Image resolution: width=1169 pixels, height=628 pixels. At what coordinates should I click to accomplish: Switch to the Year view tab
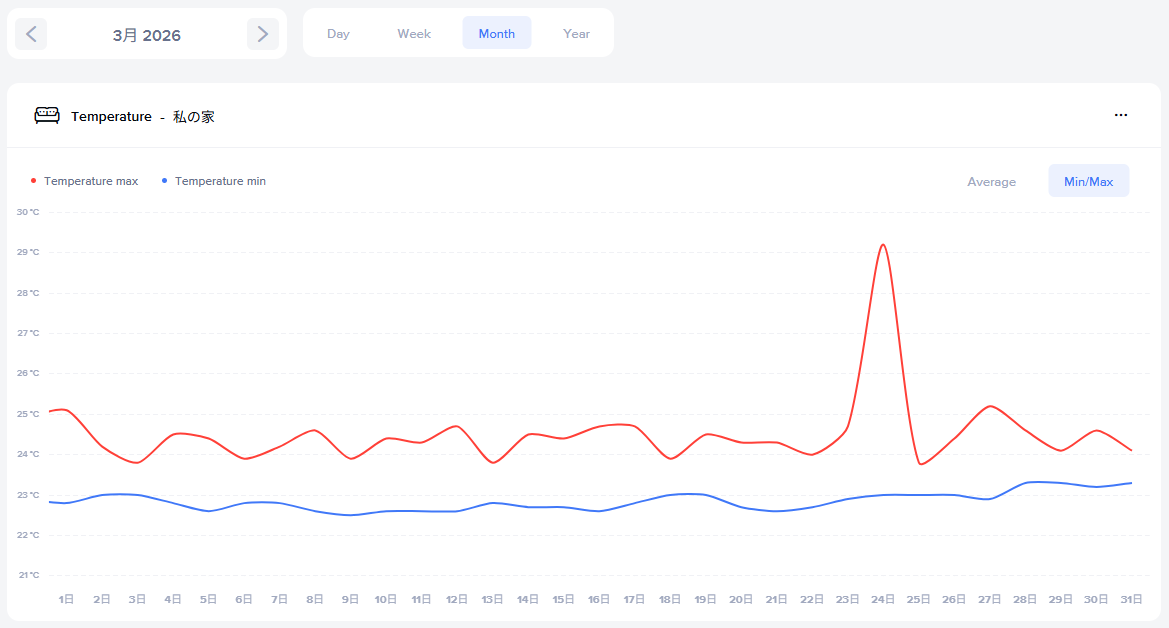(x=576, y=34)
